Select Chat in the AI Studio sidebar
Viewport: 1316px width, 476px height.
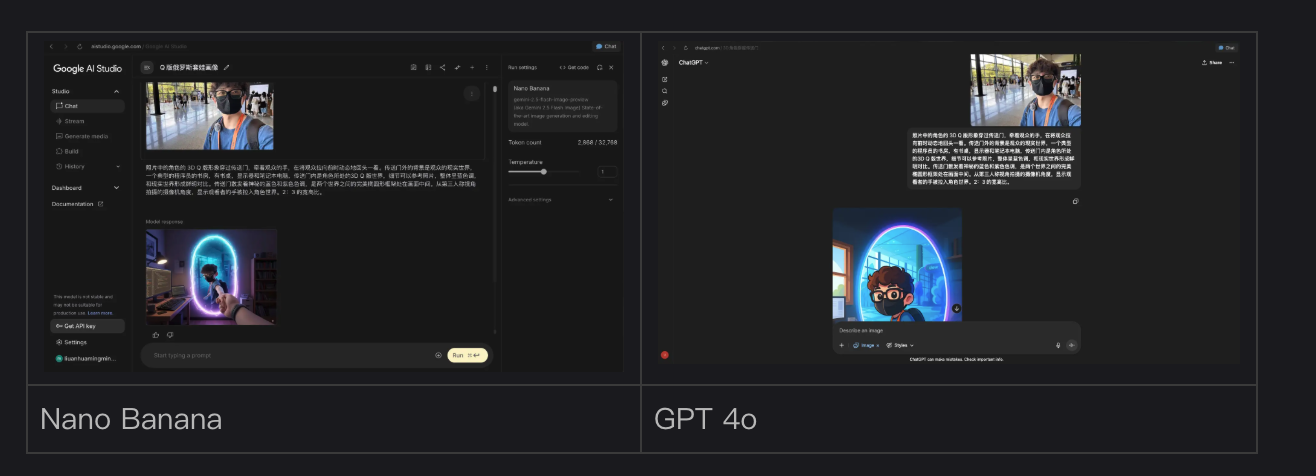87,106
